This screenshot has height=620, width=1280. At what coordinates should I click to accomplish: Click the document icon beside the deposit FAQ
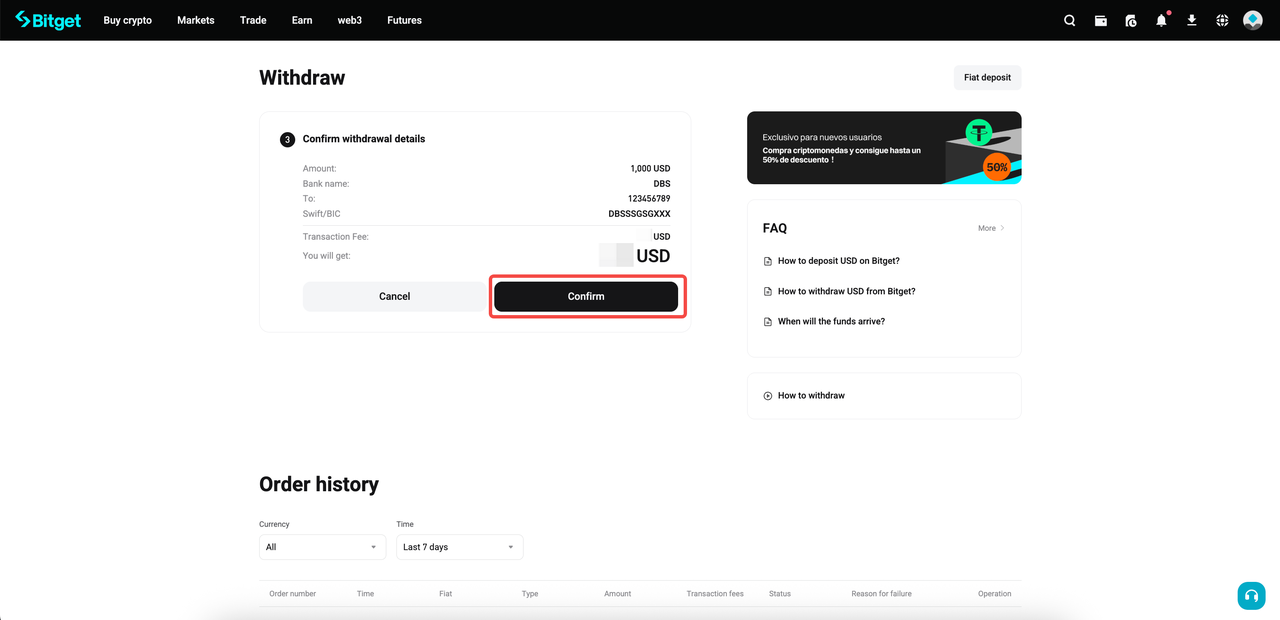tap(766, 260)
